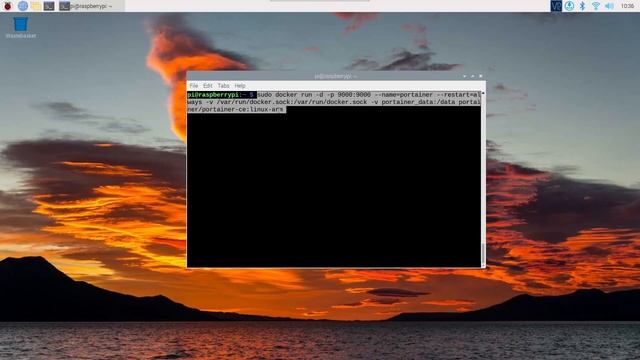The width and height of the screenshot is (640, 360).
Task: Open the File menu in terminal
Action: pyautogui.click(x=194, y=86)
